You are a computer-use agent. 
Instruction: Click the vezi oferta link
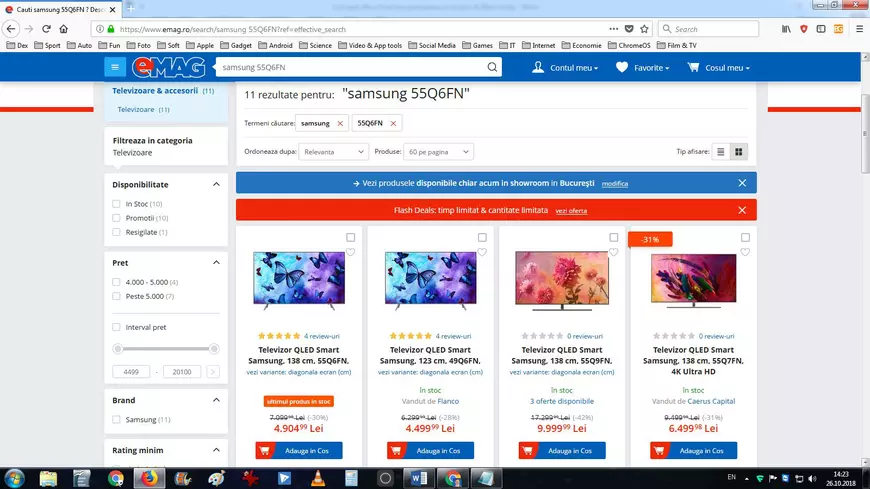(x=571, y=211)
